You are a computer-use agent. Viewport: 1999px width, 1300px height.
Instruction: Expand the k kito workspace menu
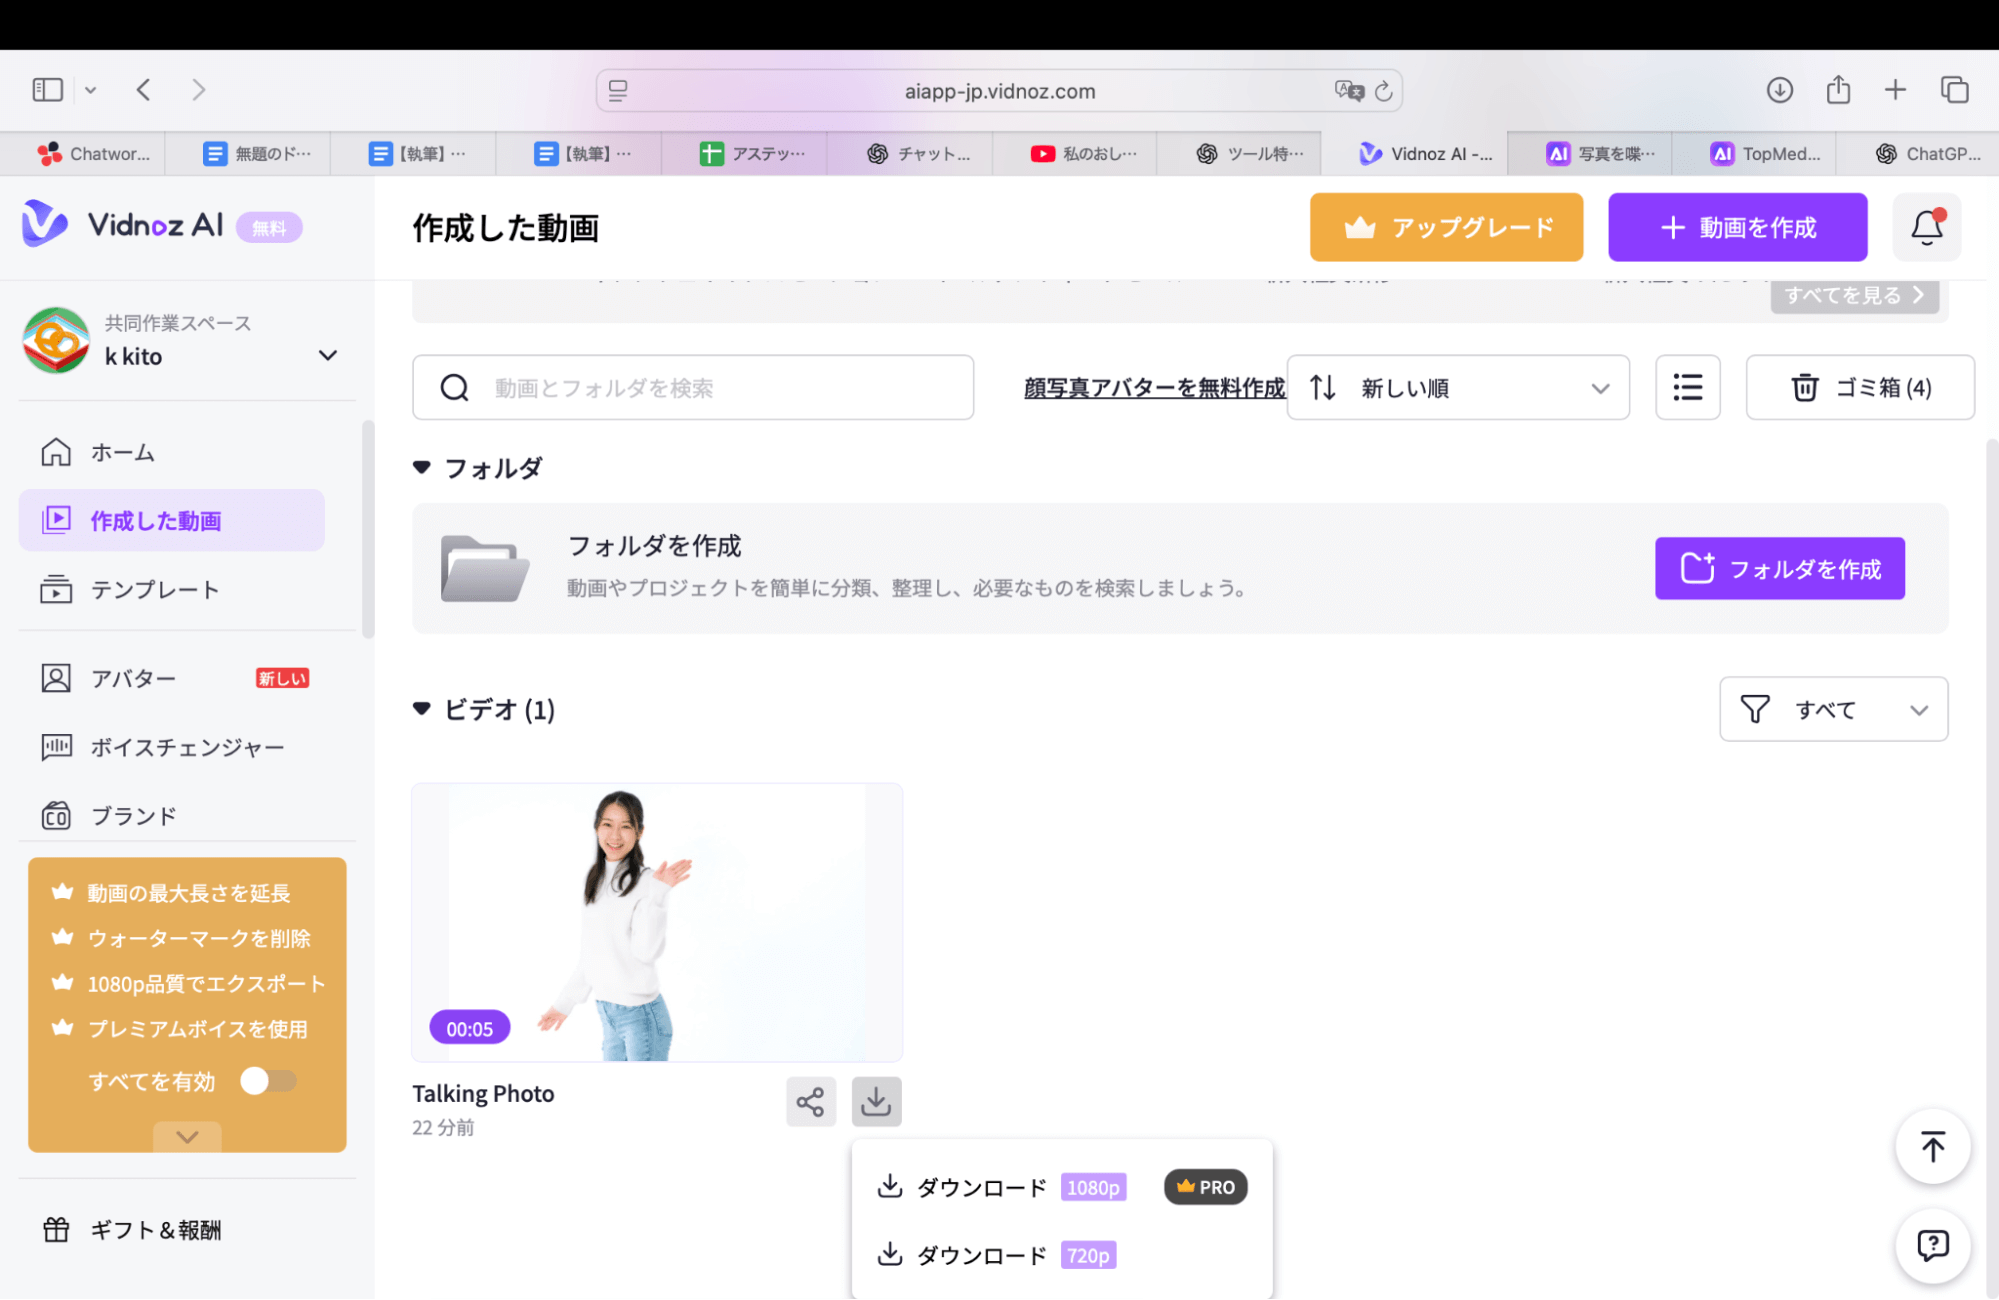(x=327, y=354)
